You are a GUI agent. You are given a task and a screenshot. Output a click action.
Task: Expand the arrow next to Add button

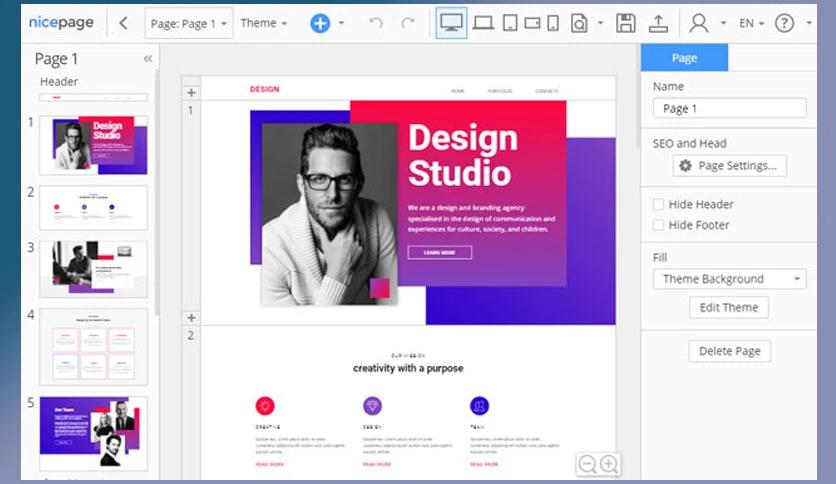[341, 23]
